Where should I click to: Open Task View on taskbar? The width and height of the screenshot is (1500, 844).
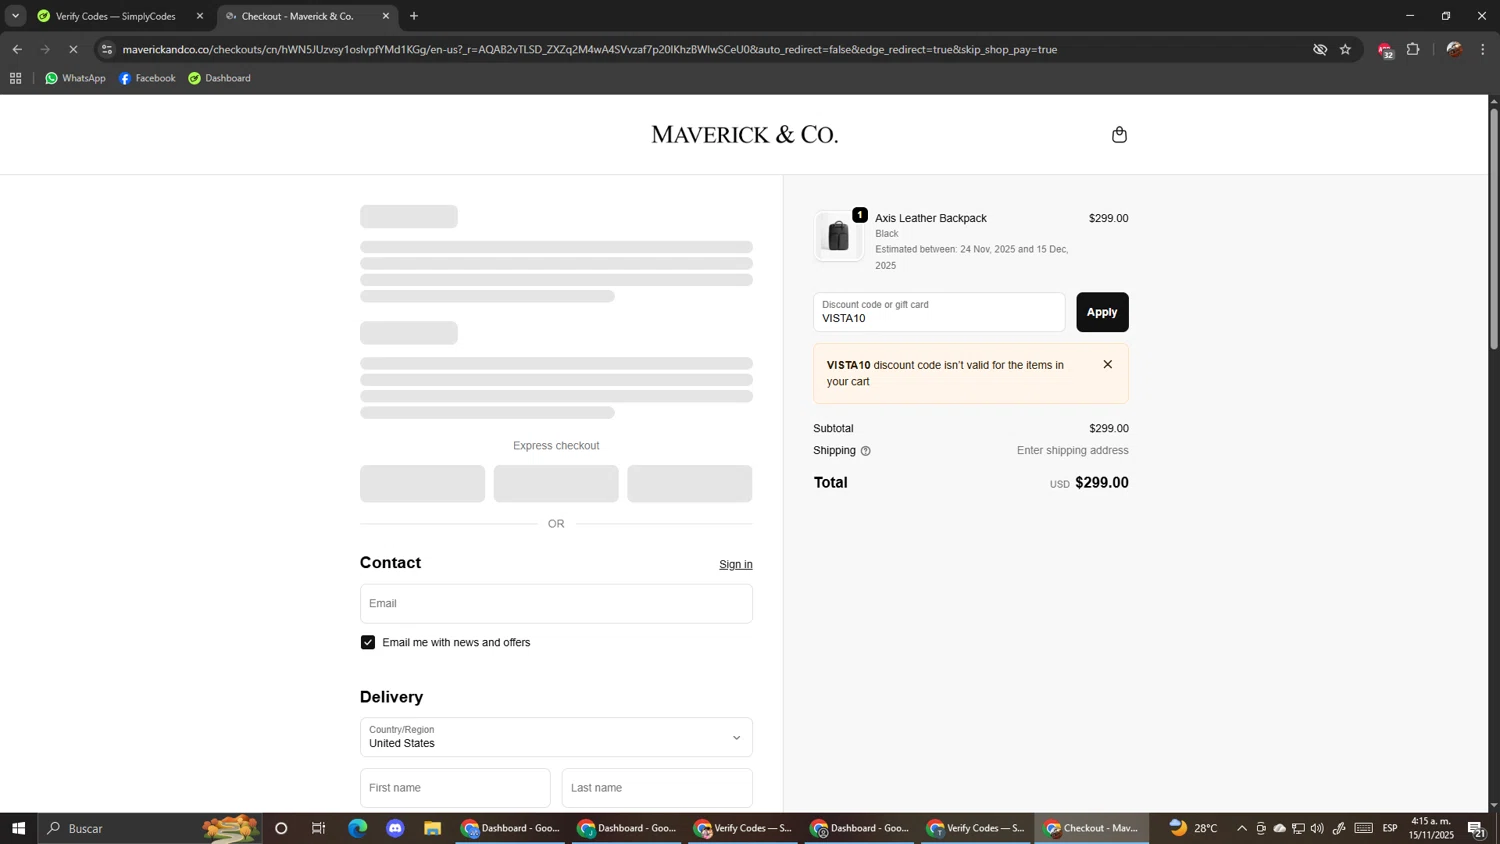[x=319, y=828]
